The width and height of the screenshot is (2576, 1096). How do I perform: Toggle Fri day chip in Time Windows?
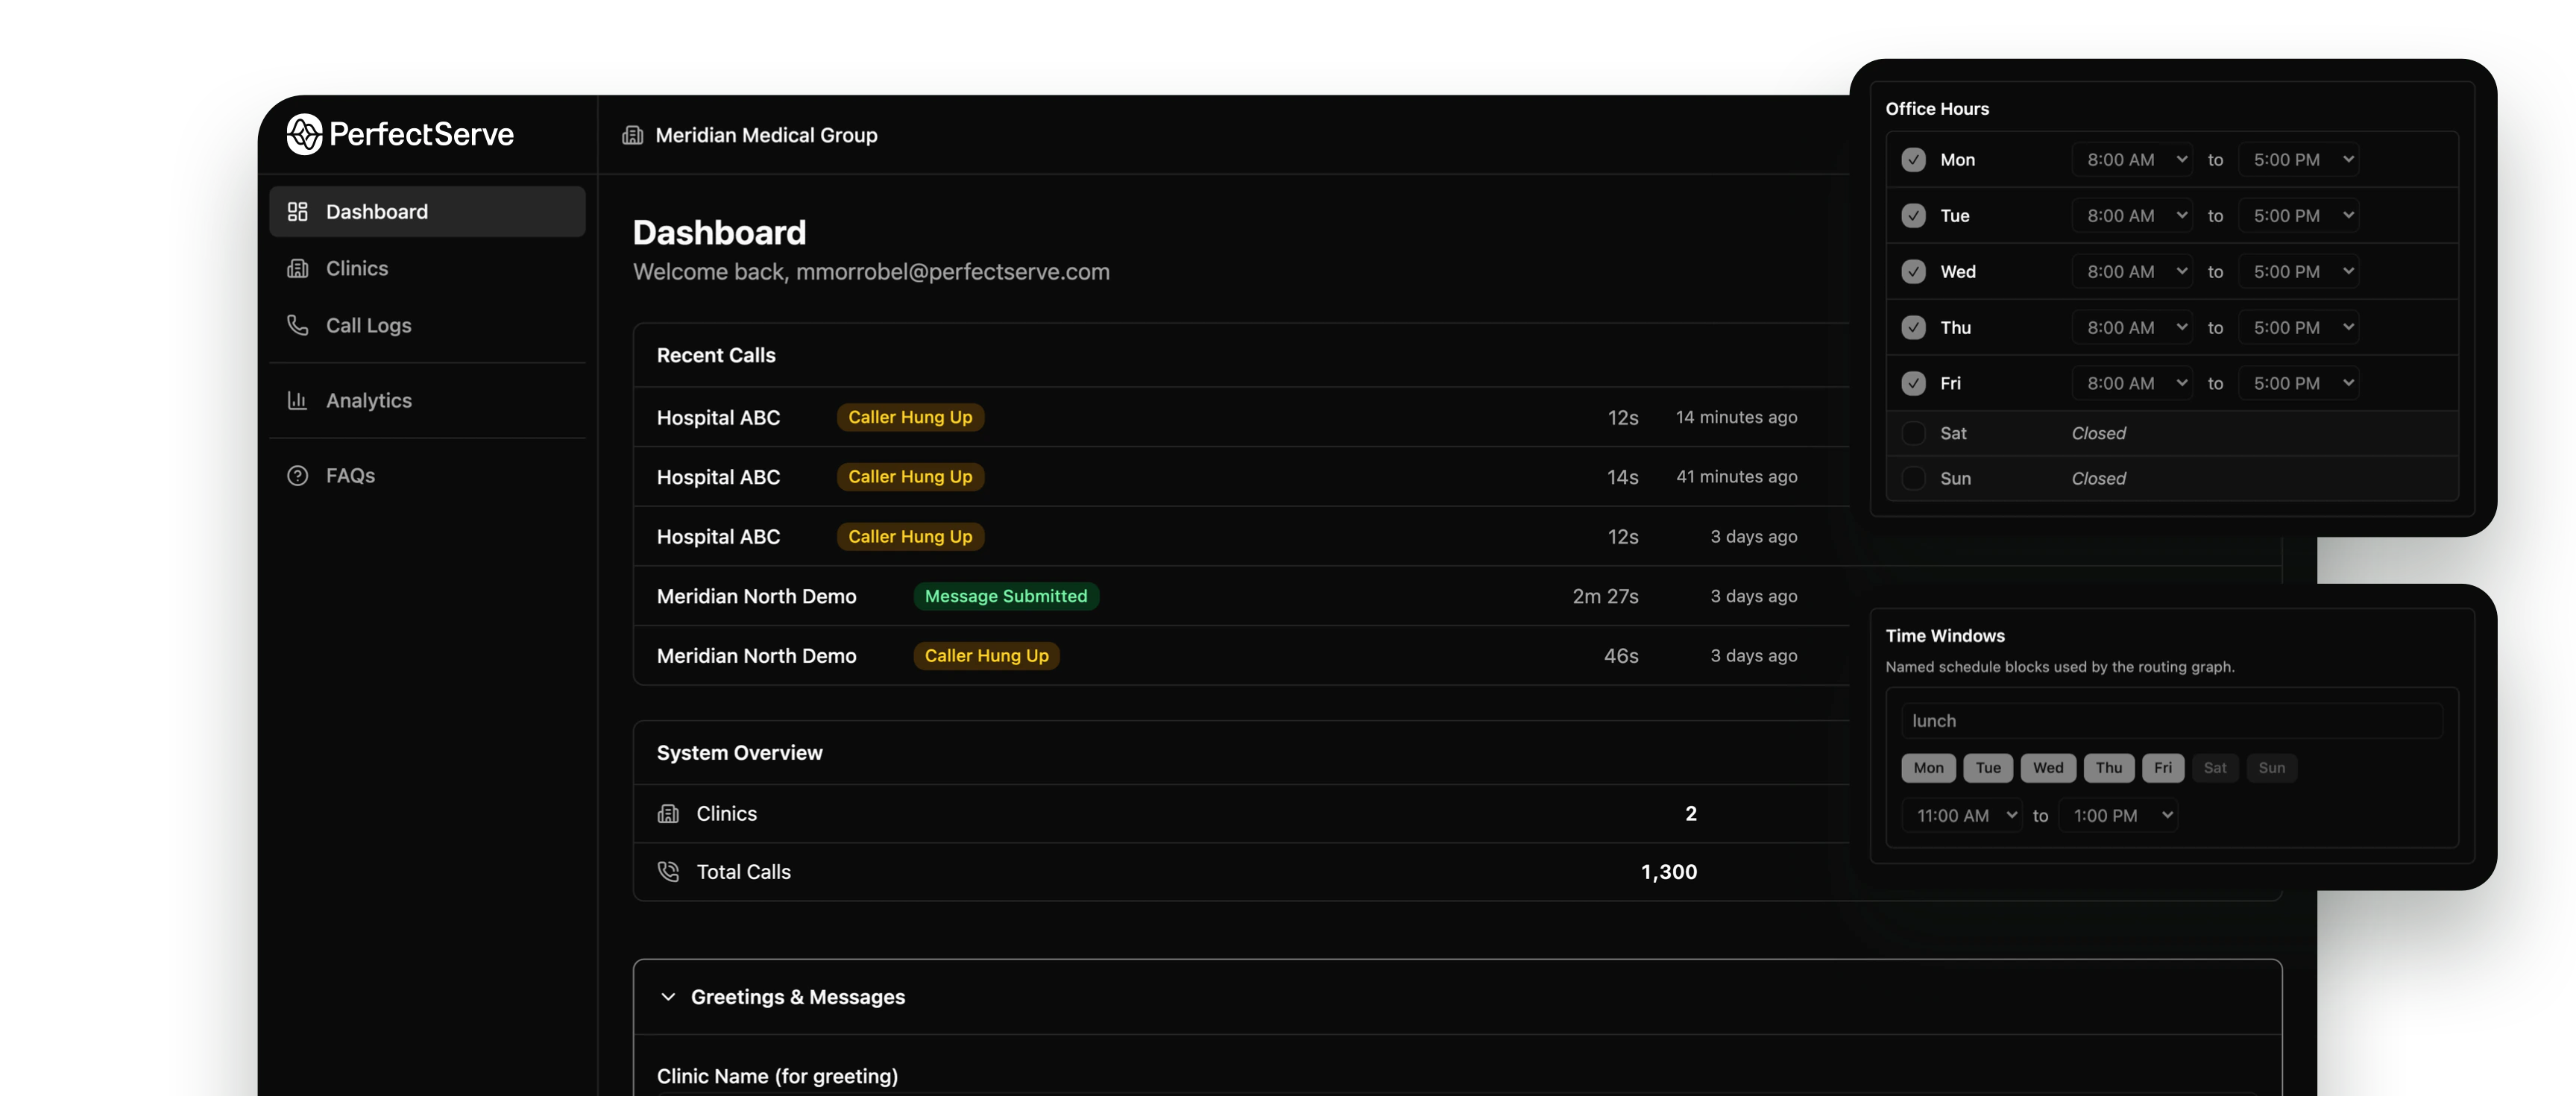coord(2162,768)
